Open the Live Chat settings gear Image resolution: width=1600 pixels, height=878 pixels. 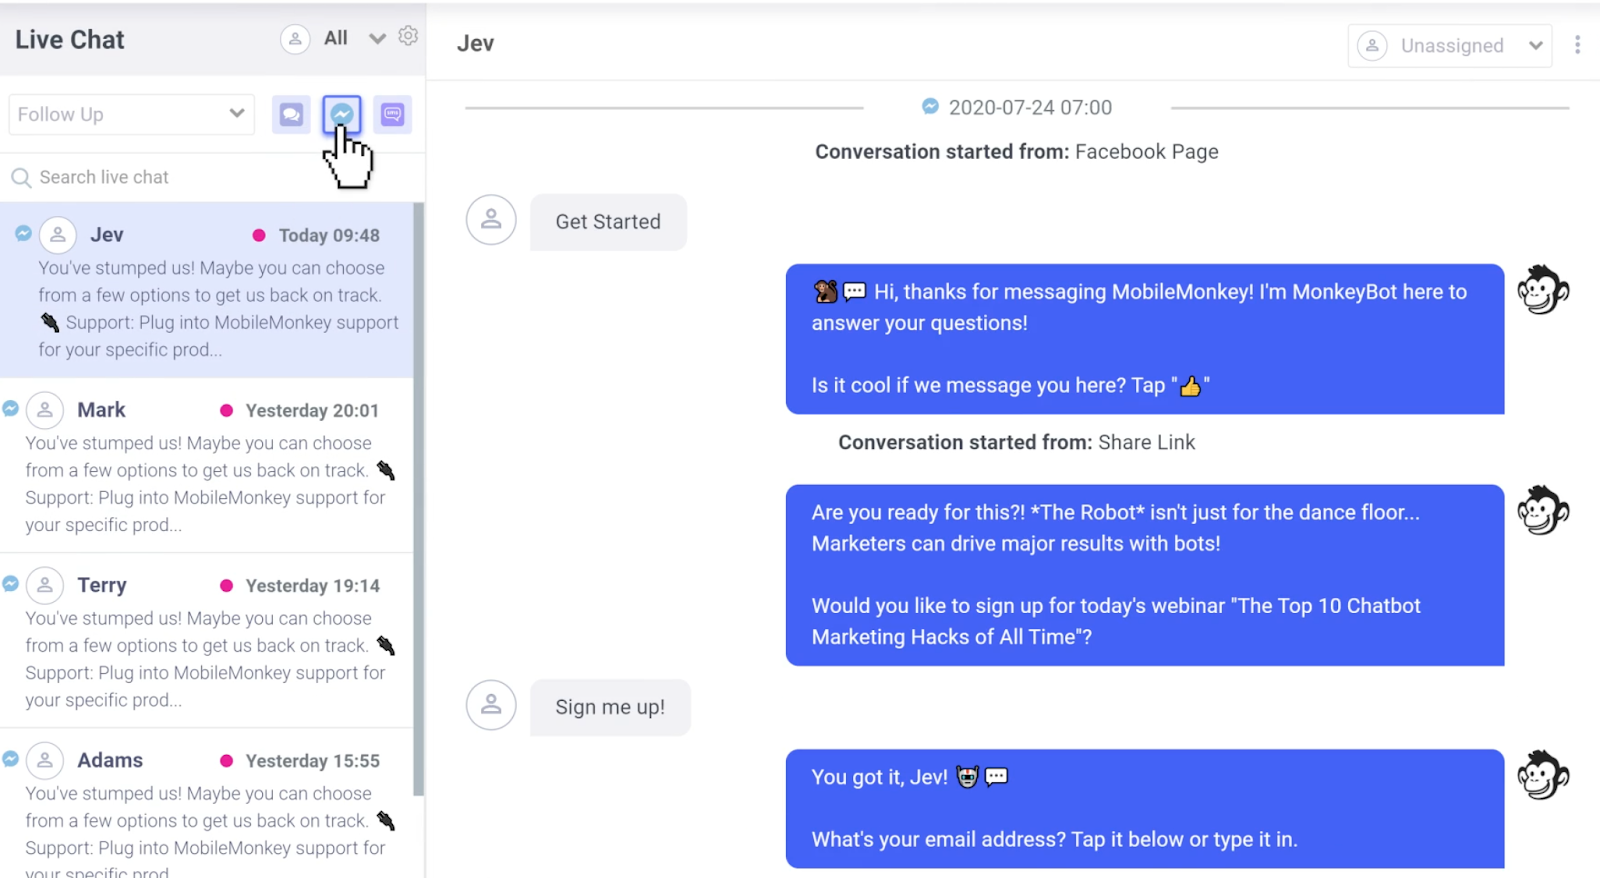click(408, 37)
